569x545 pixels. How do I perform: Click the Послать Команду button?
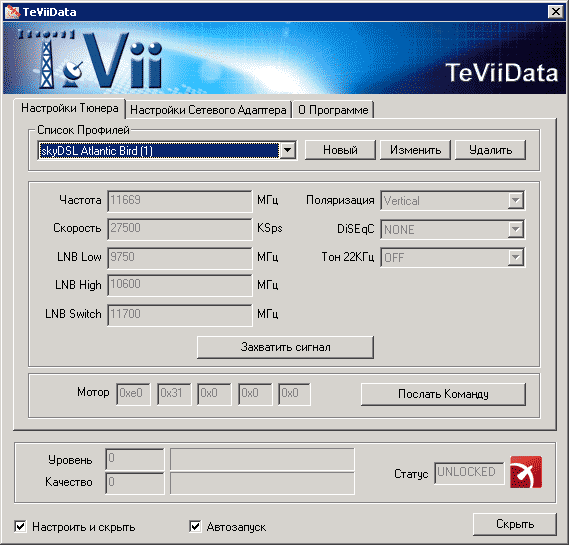[x=443, y=394]
